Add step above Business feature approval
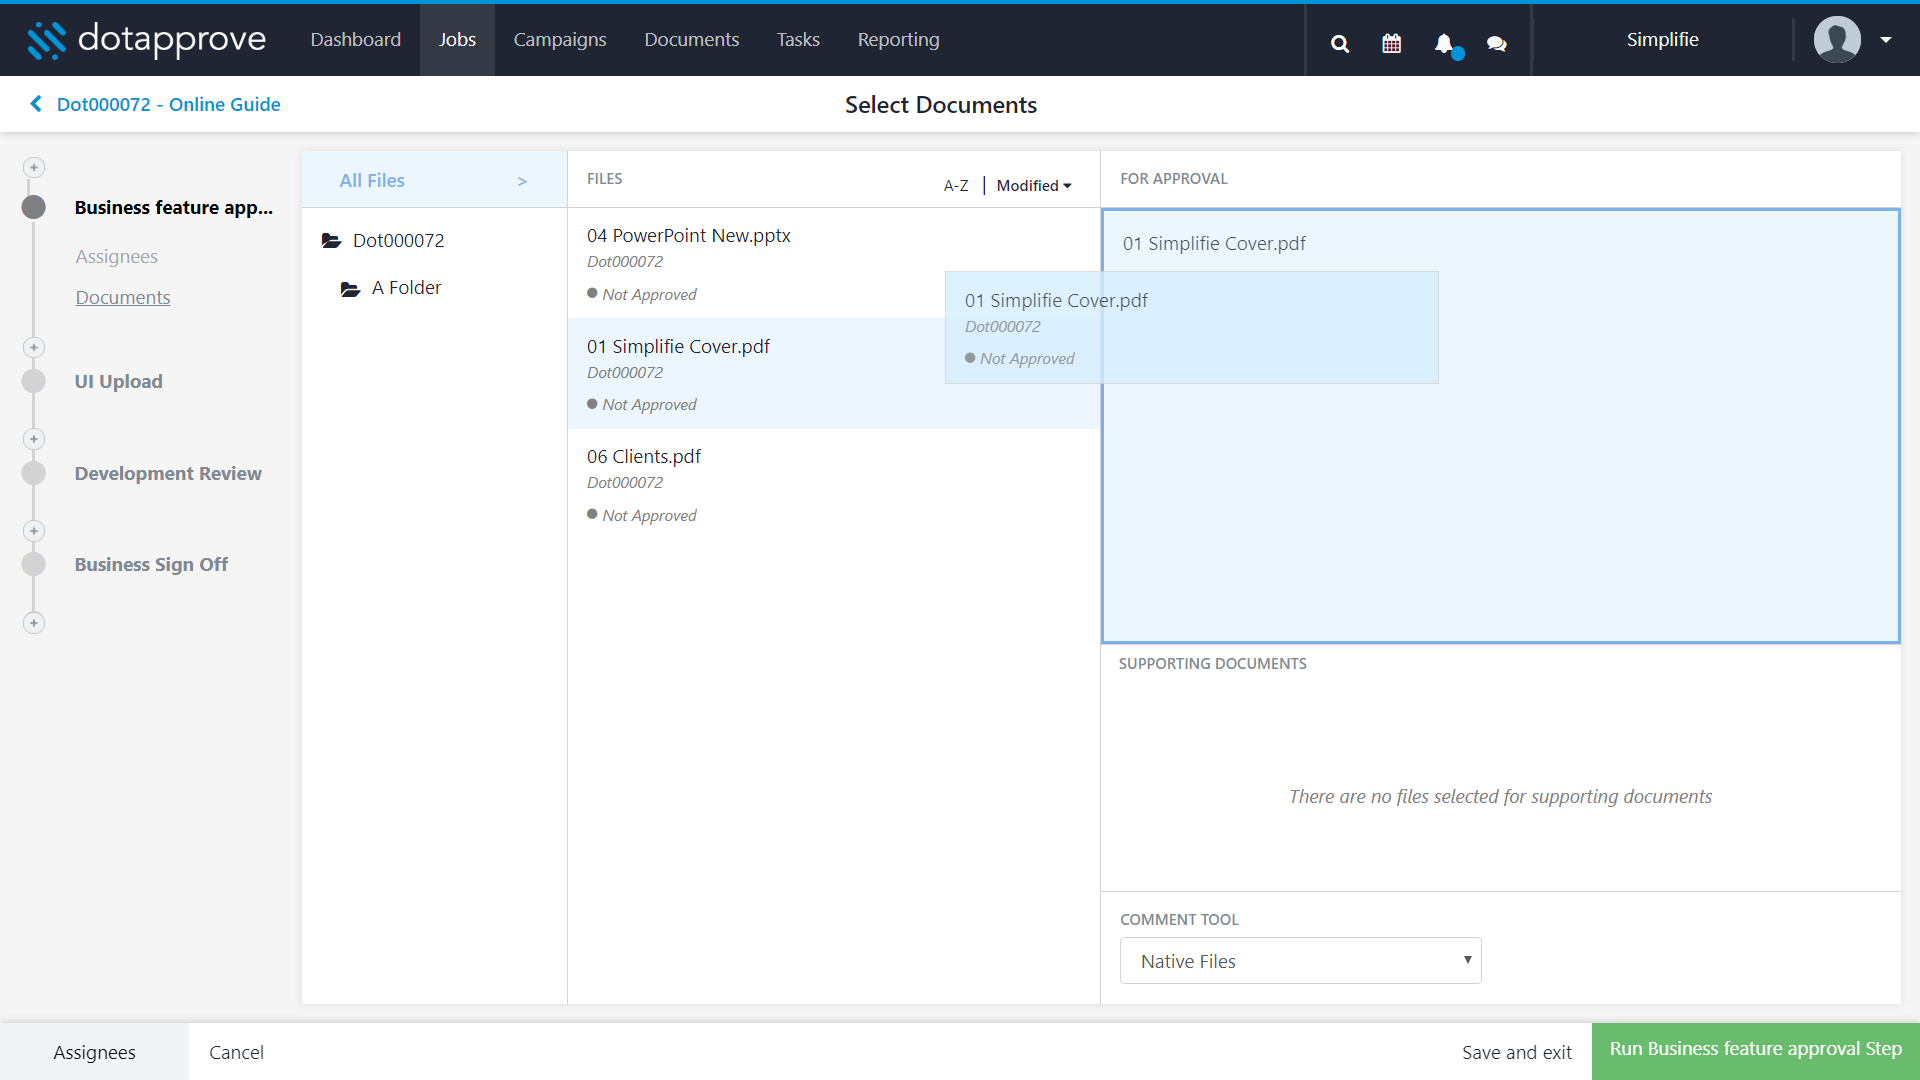The width and height of the screenshot is (1920, 1080). tap(34, 167)
